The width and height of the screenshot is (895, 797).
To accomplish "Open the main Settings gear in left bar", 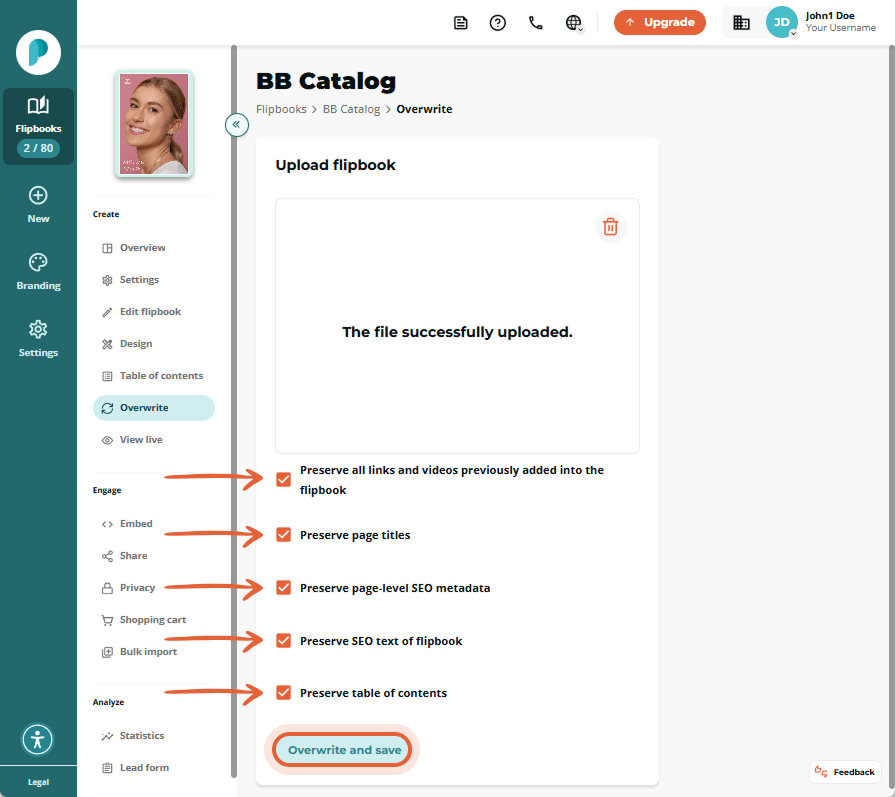I will pyautogui.click(x=38, y=329).
